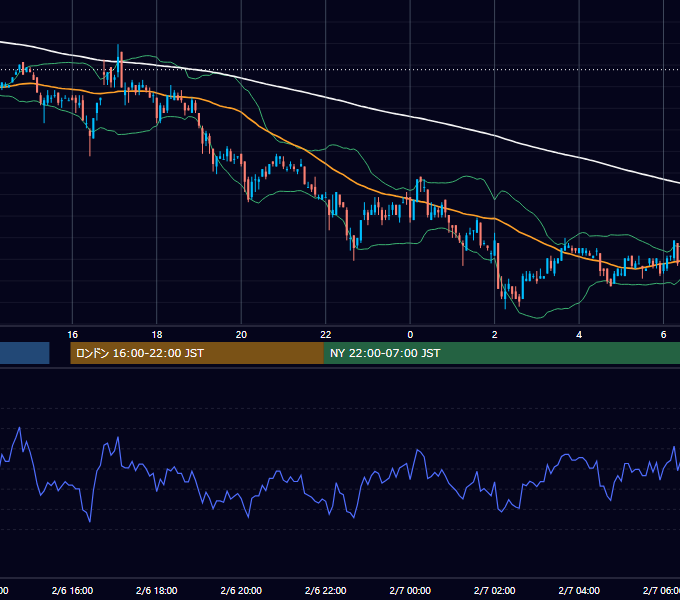
Task: Click the hour 0 axis label
Action: (x=410, y=334)
